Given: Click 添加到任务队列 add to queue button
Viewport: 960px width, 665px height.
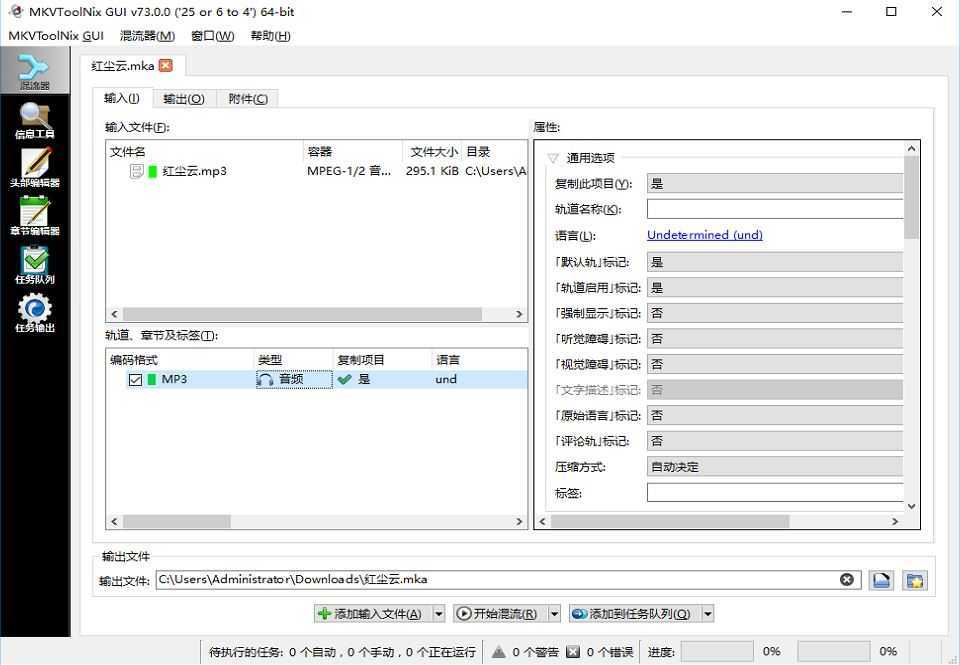Looking at the screenshot, I should pos(635,614).
